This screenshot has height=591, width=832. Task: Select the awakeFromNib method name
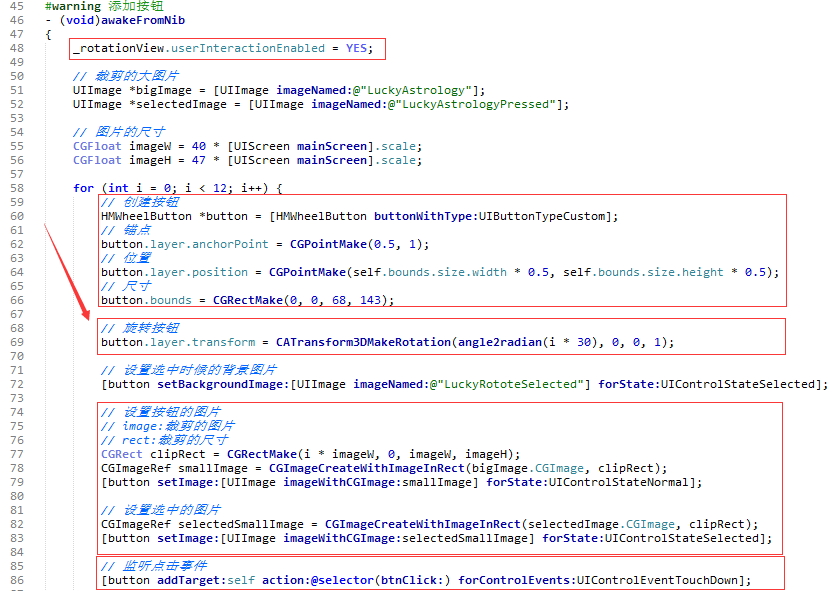coord(143,20)
